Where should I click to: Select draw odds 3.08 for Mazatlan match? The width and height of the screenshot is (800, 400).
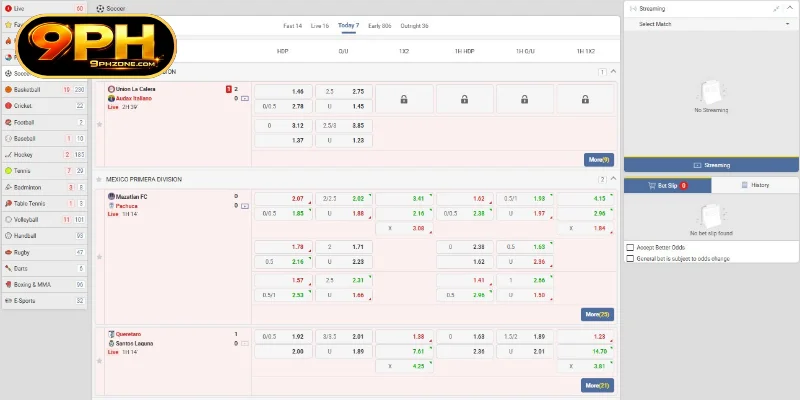404,229
